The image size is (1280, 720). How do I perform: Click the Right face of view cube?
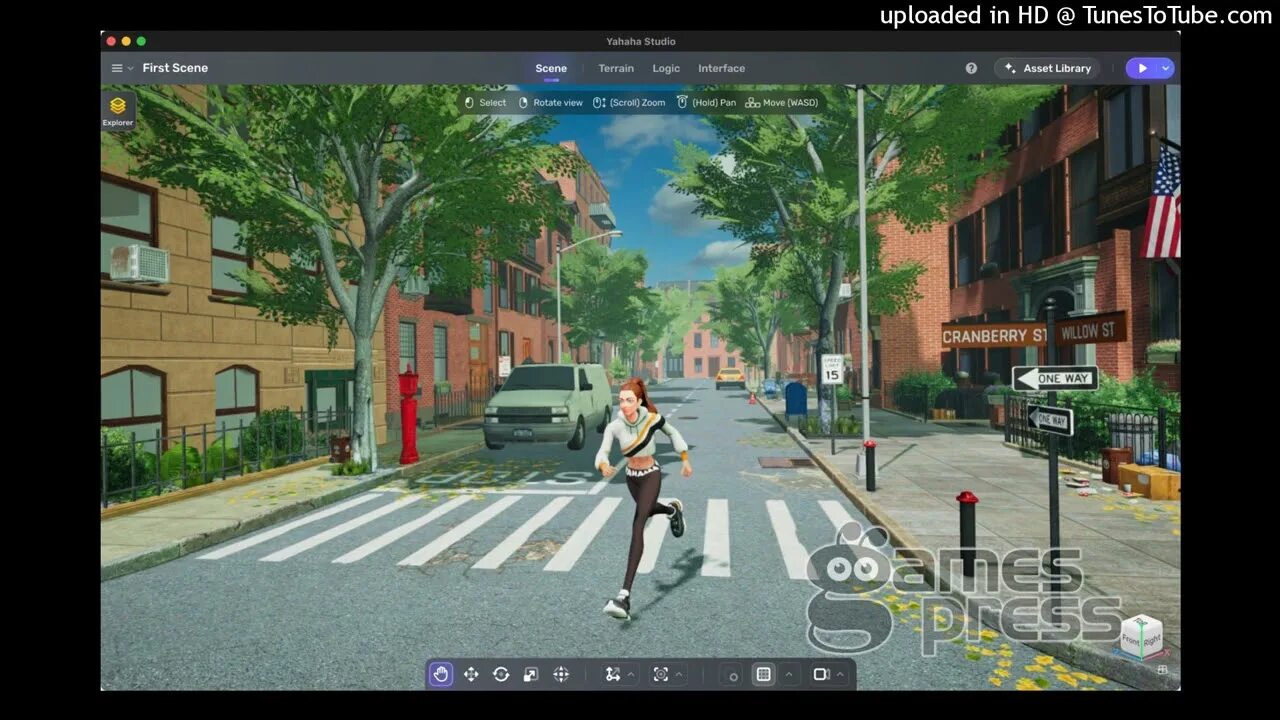(1152, 640)
